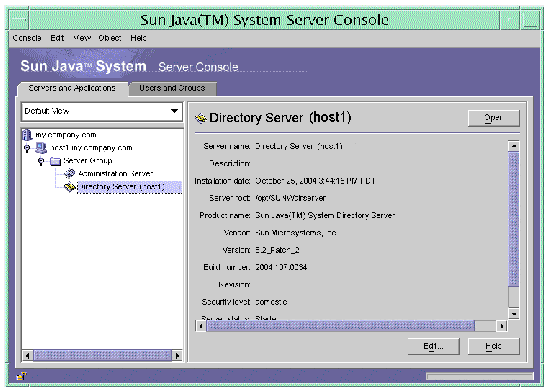Select Directory Server (host1) tree row
Viewport: 549px width, 392px height.
(129, 187)
